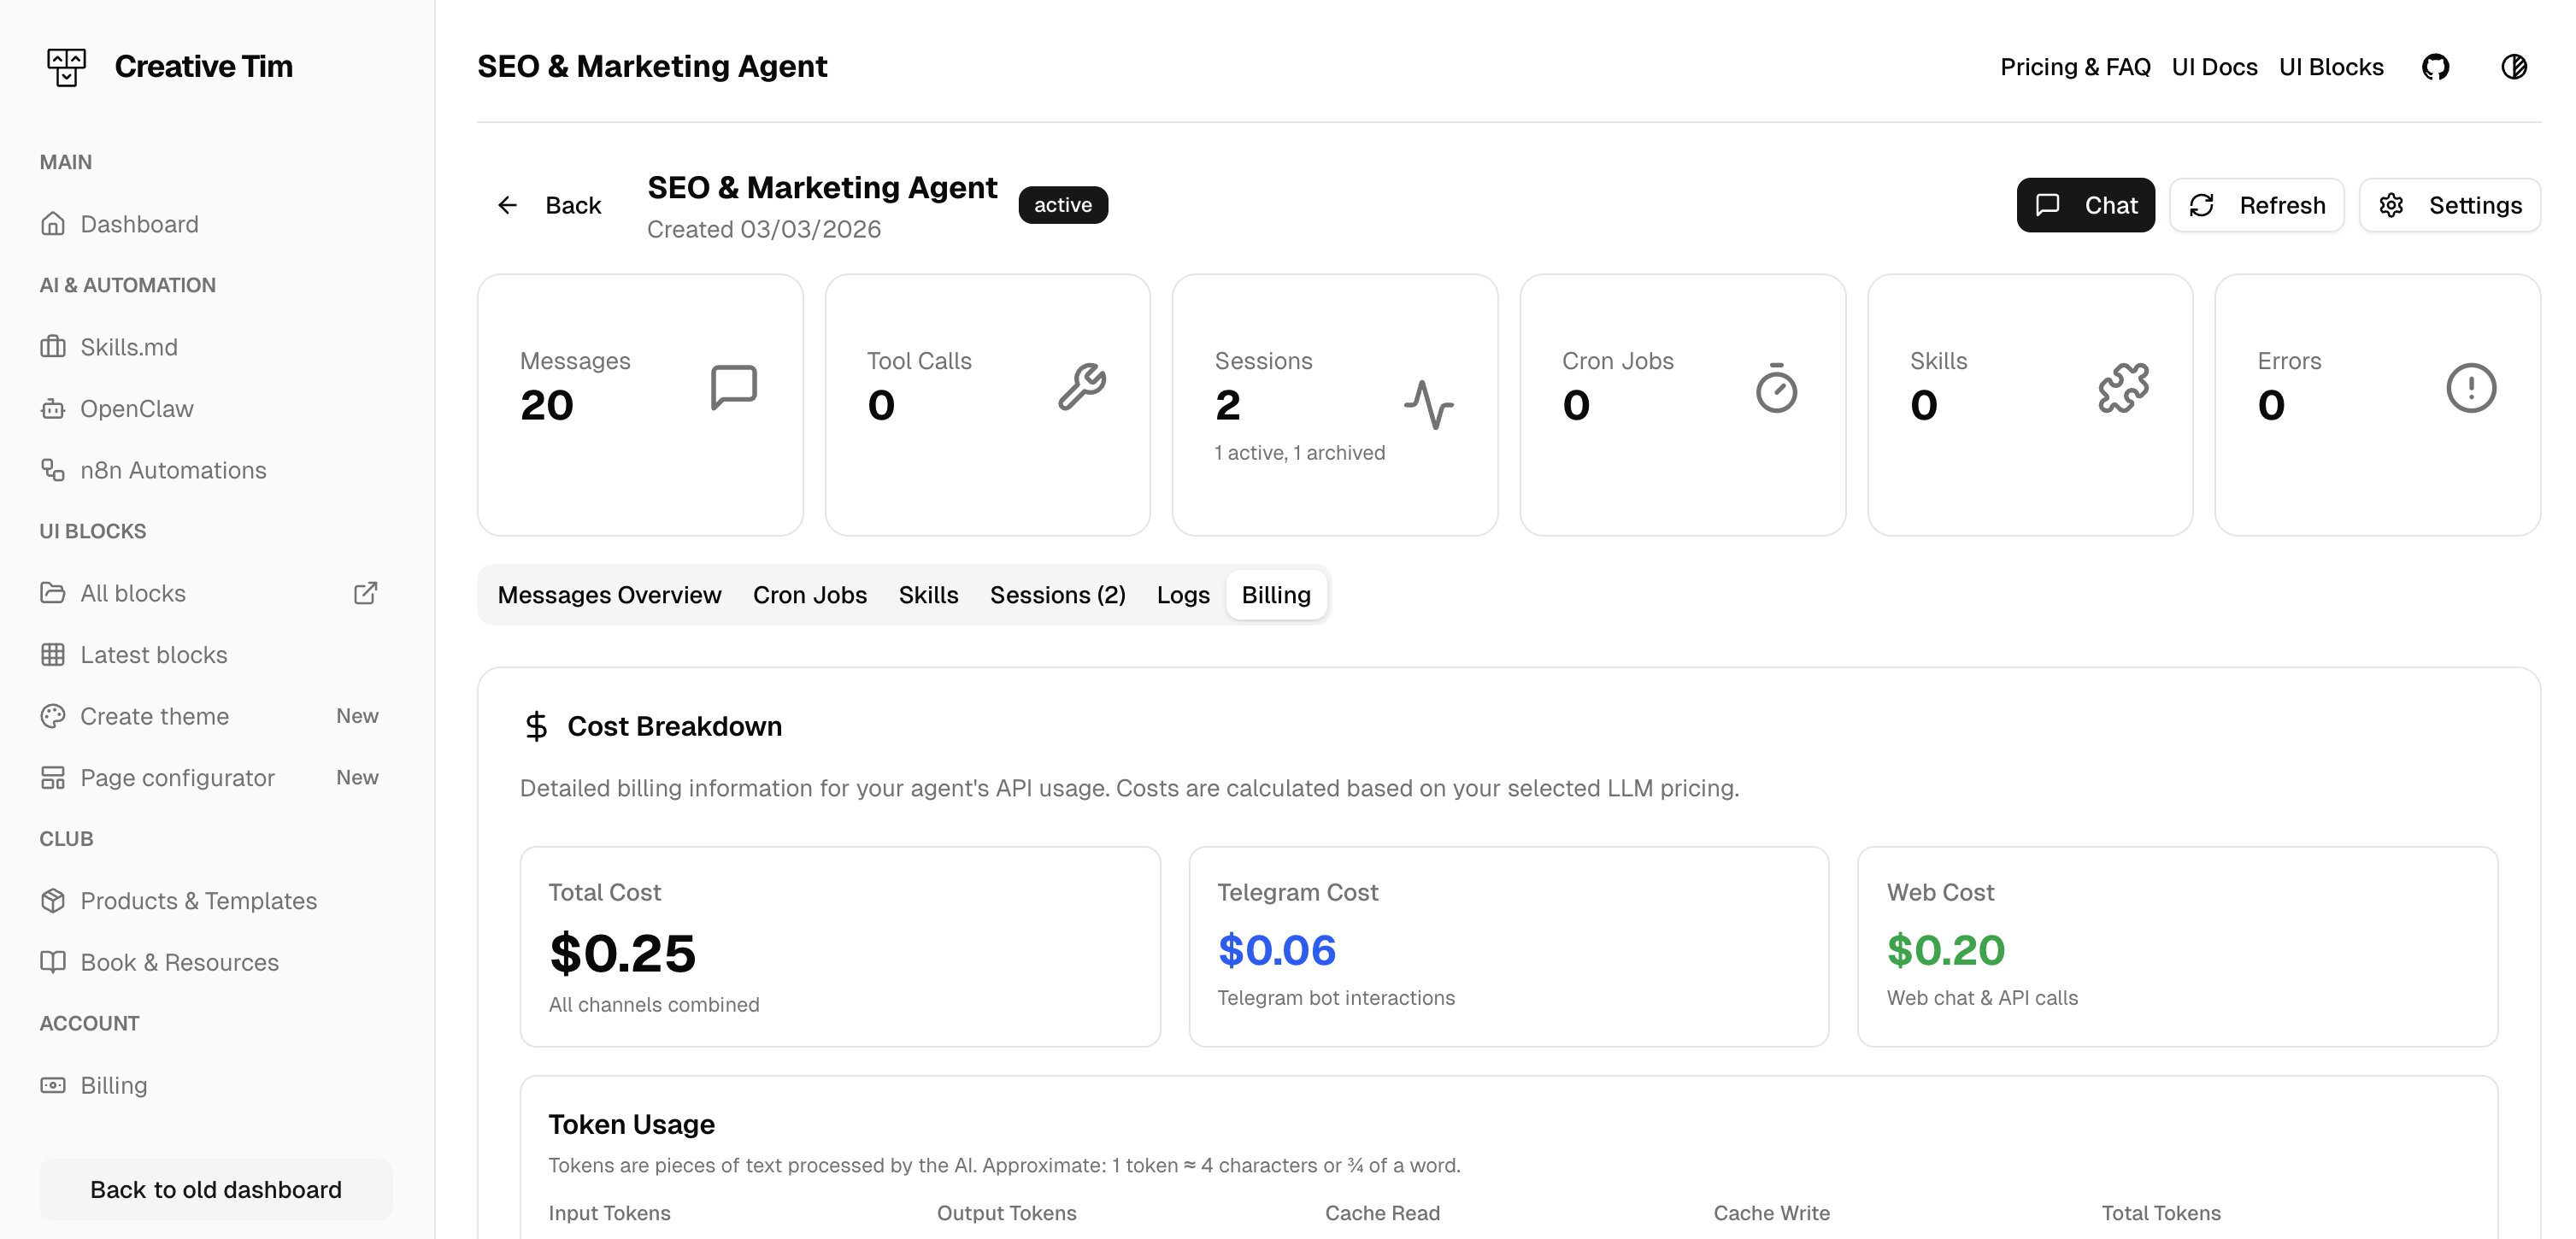Image resolution: width=2576 pixels, height=1239 pixels.
Task: Click the dollar sign icon by Cost Breakdown
Action: click(x=536, y=726)
